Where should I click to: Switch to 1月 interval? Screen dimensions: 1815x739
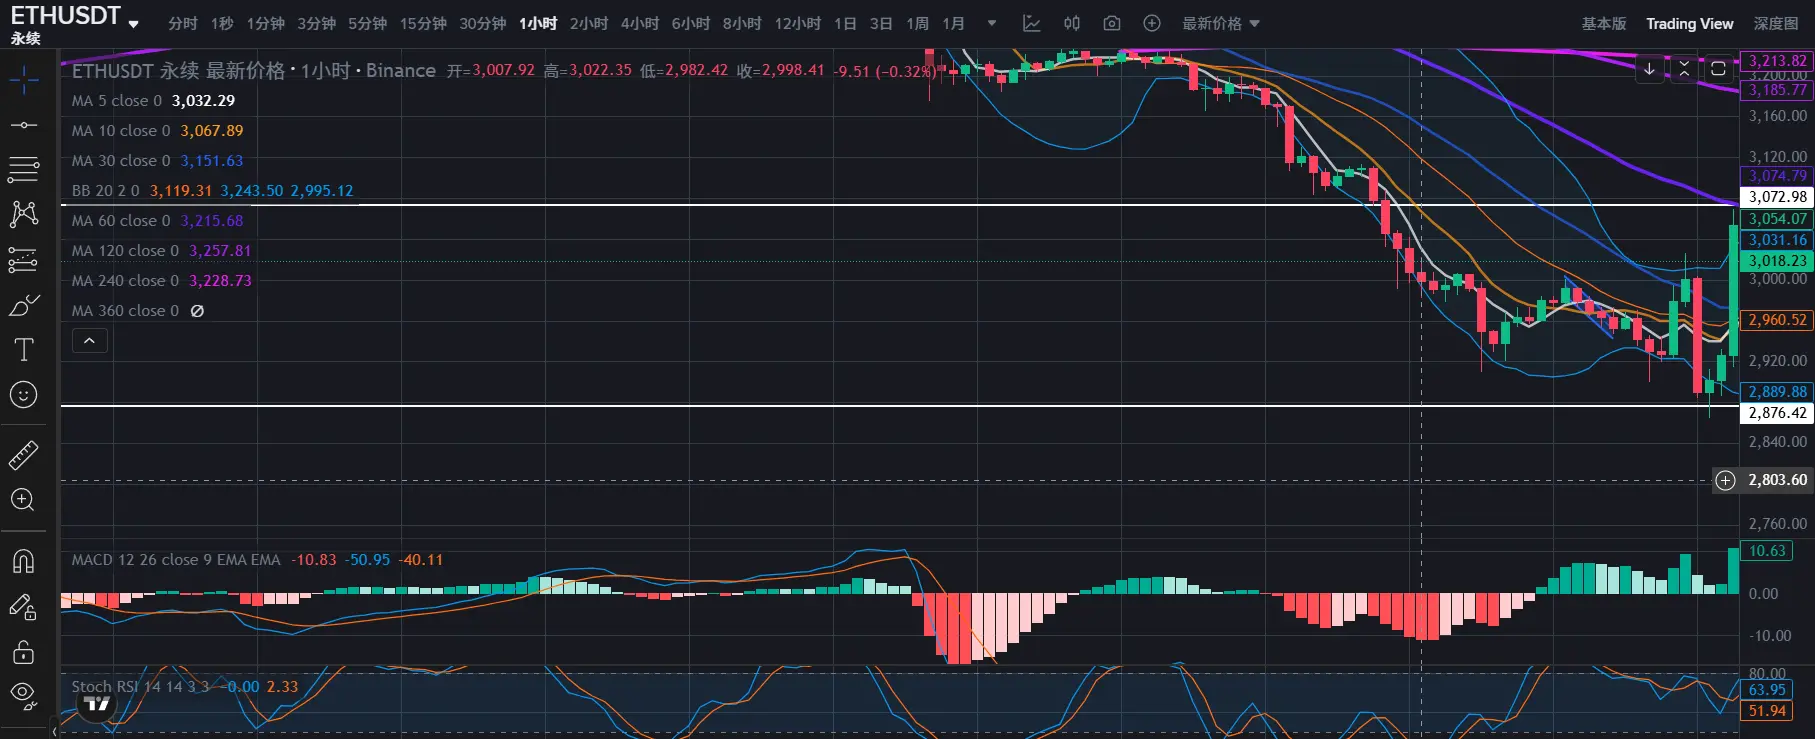[x=954, y=23]
